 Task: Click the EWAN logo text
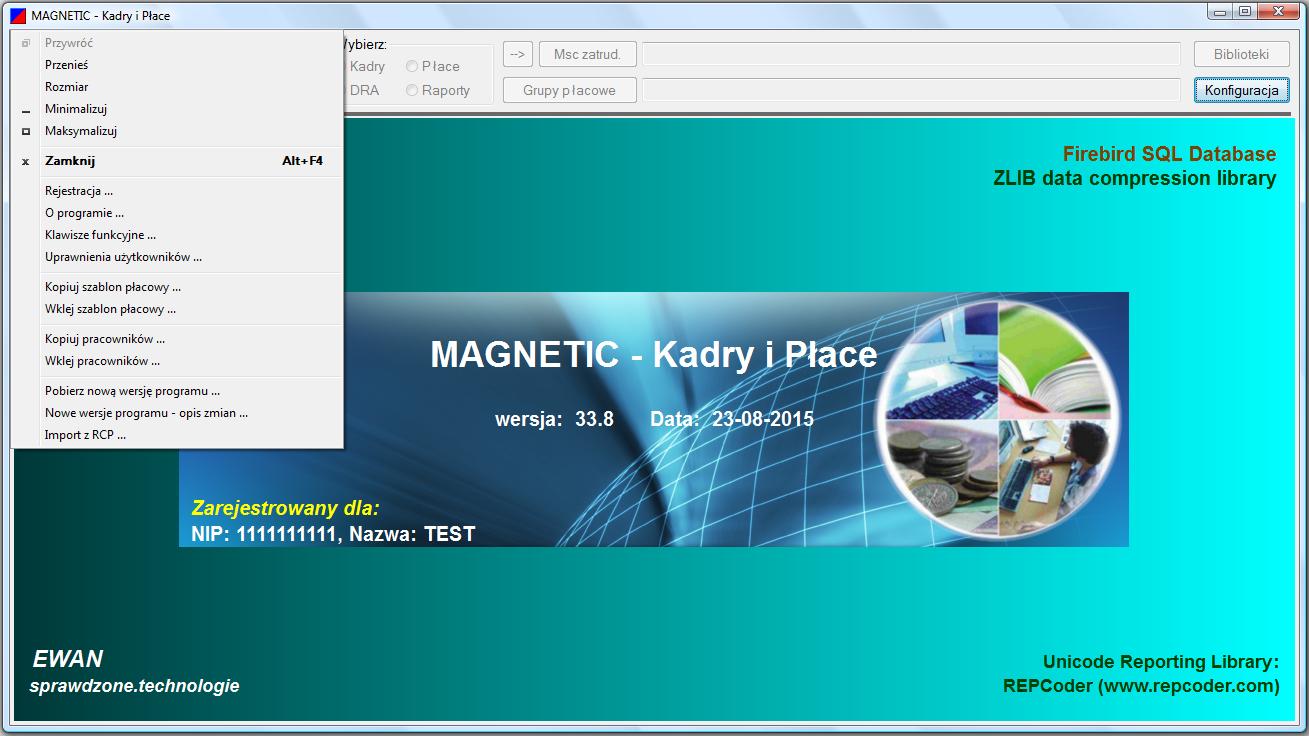pyautogui.click(x=68, y=659)
